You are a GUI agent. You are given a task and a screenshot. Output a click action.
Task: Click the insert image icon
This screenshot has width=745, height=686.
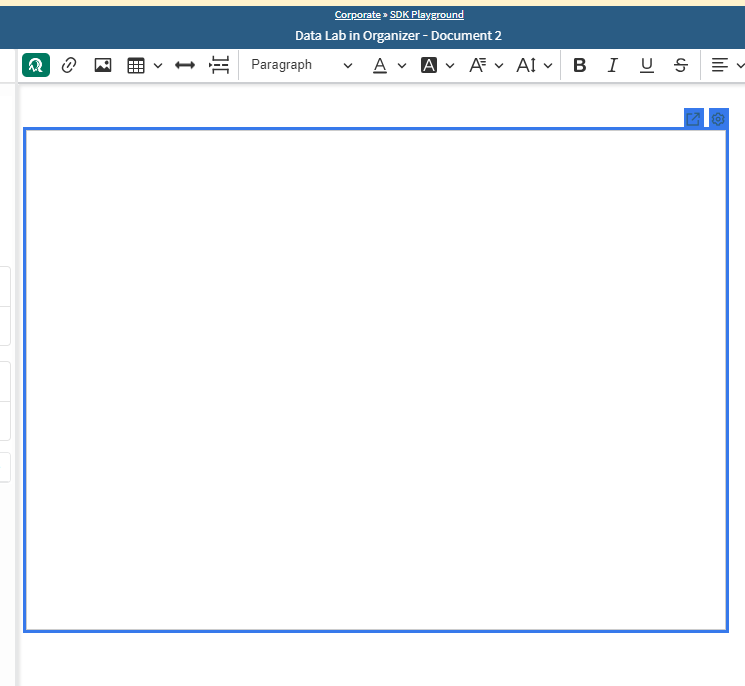click(x=102, y=65)
